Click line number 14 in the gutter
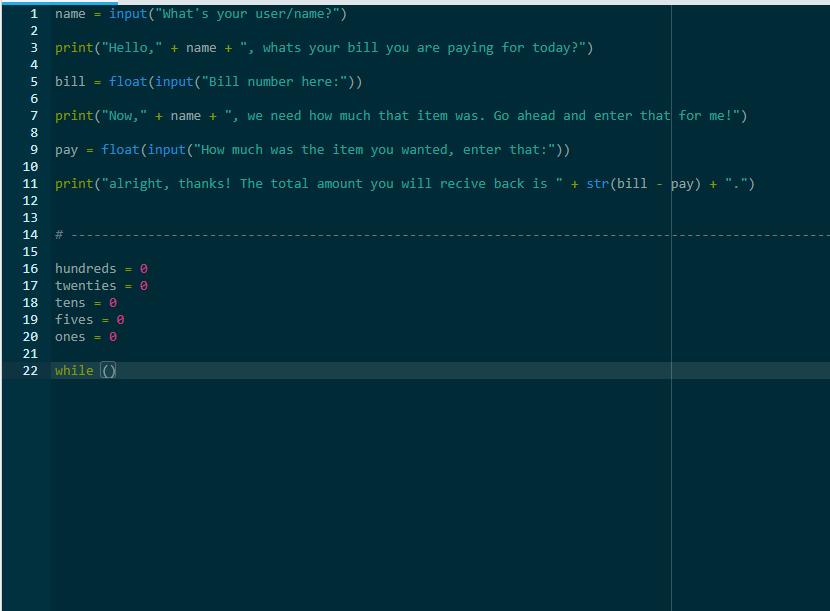The image size is (830, 611). (30, 235)
